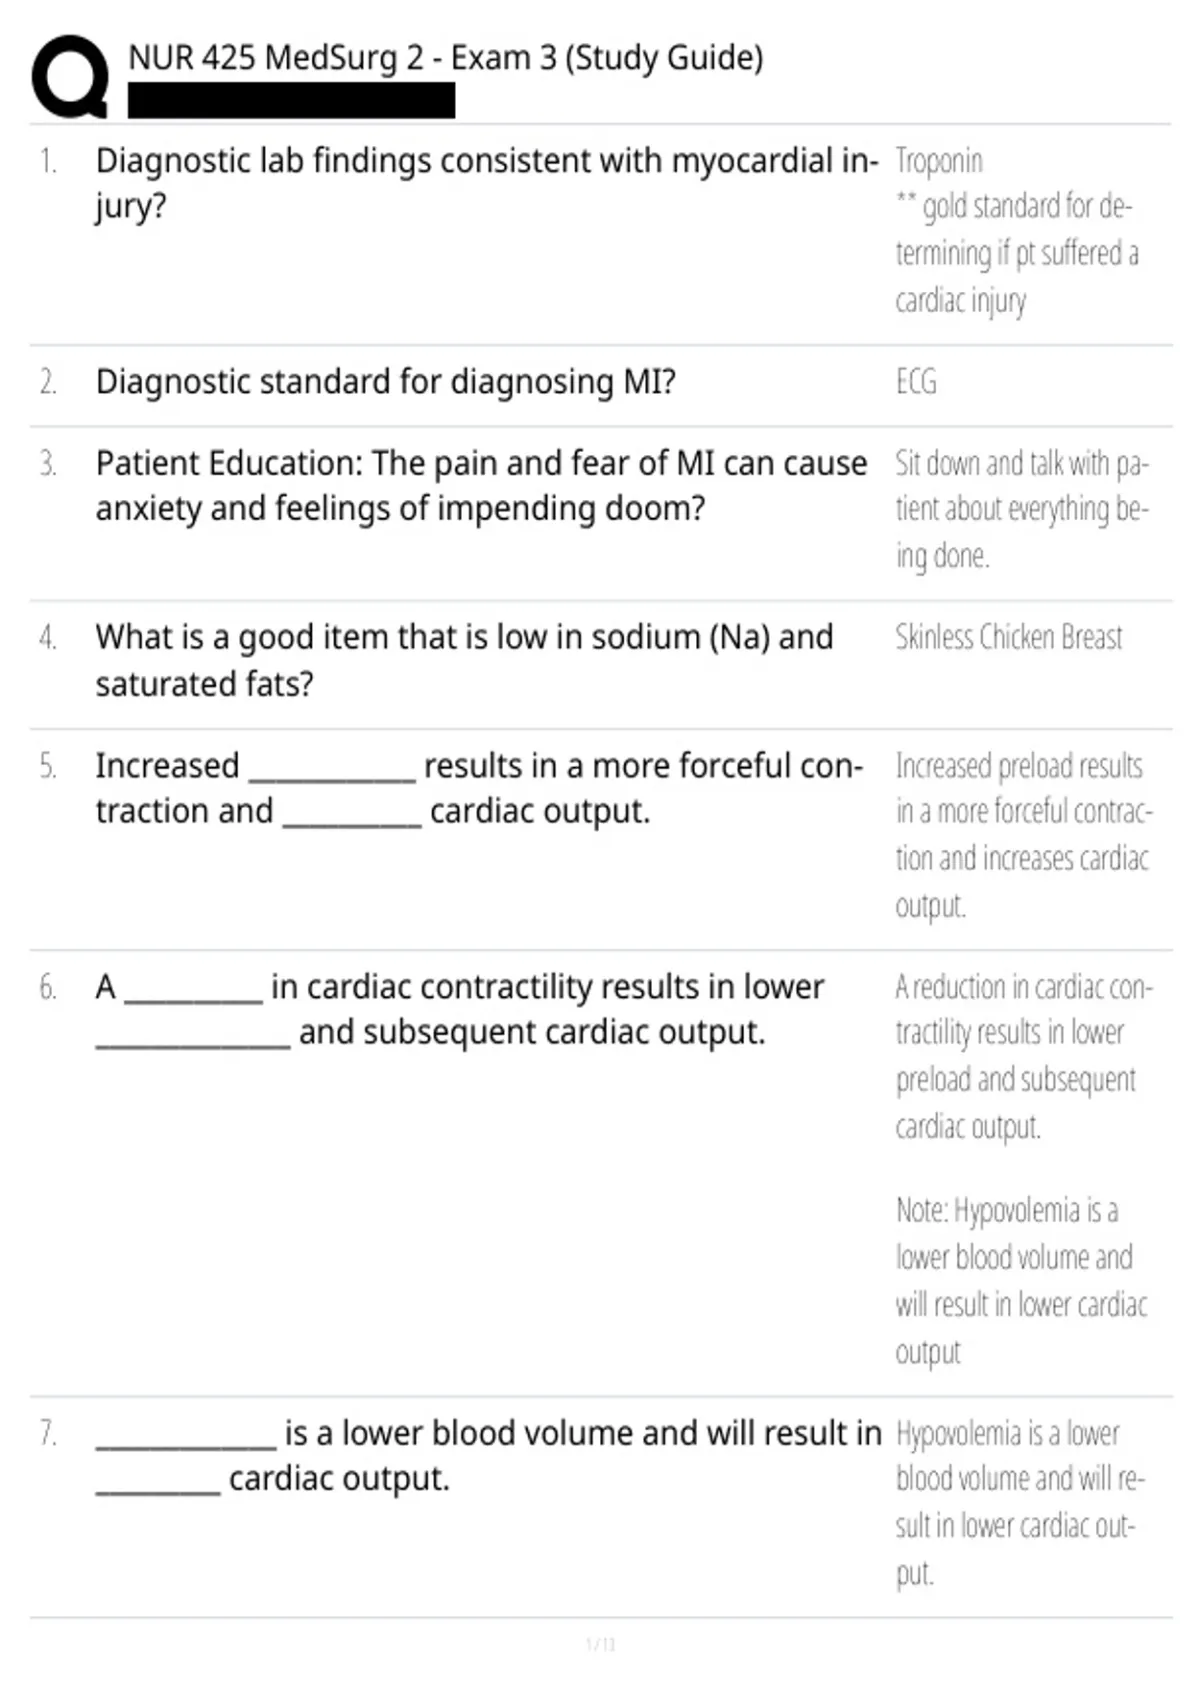
Task: Select the Patient Education question text
Action: click(481, 486)
